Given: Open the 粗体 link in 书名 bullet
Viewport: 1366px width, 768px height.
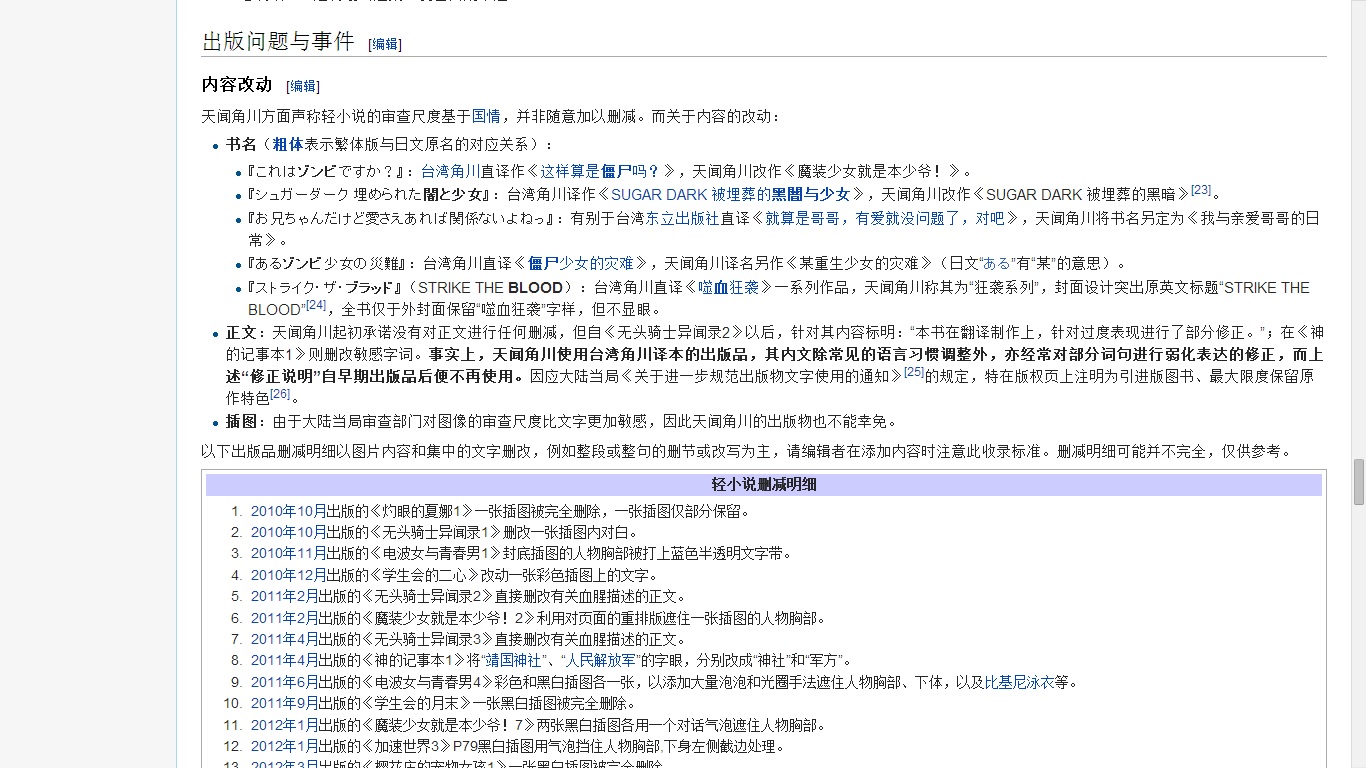Looking at the screenshot, I should (x=288, y=144).
